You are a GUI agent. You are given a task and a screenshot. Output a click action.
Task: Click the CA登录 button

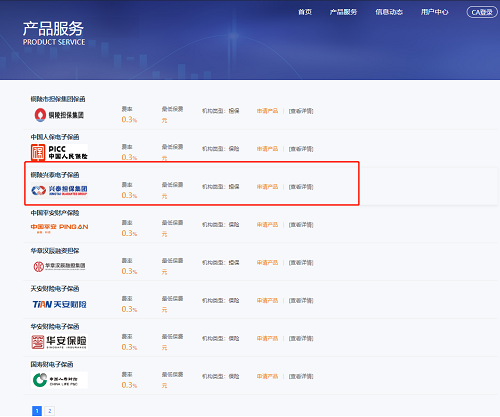point(482,12)
